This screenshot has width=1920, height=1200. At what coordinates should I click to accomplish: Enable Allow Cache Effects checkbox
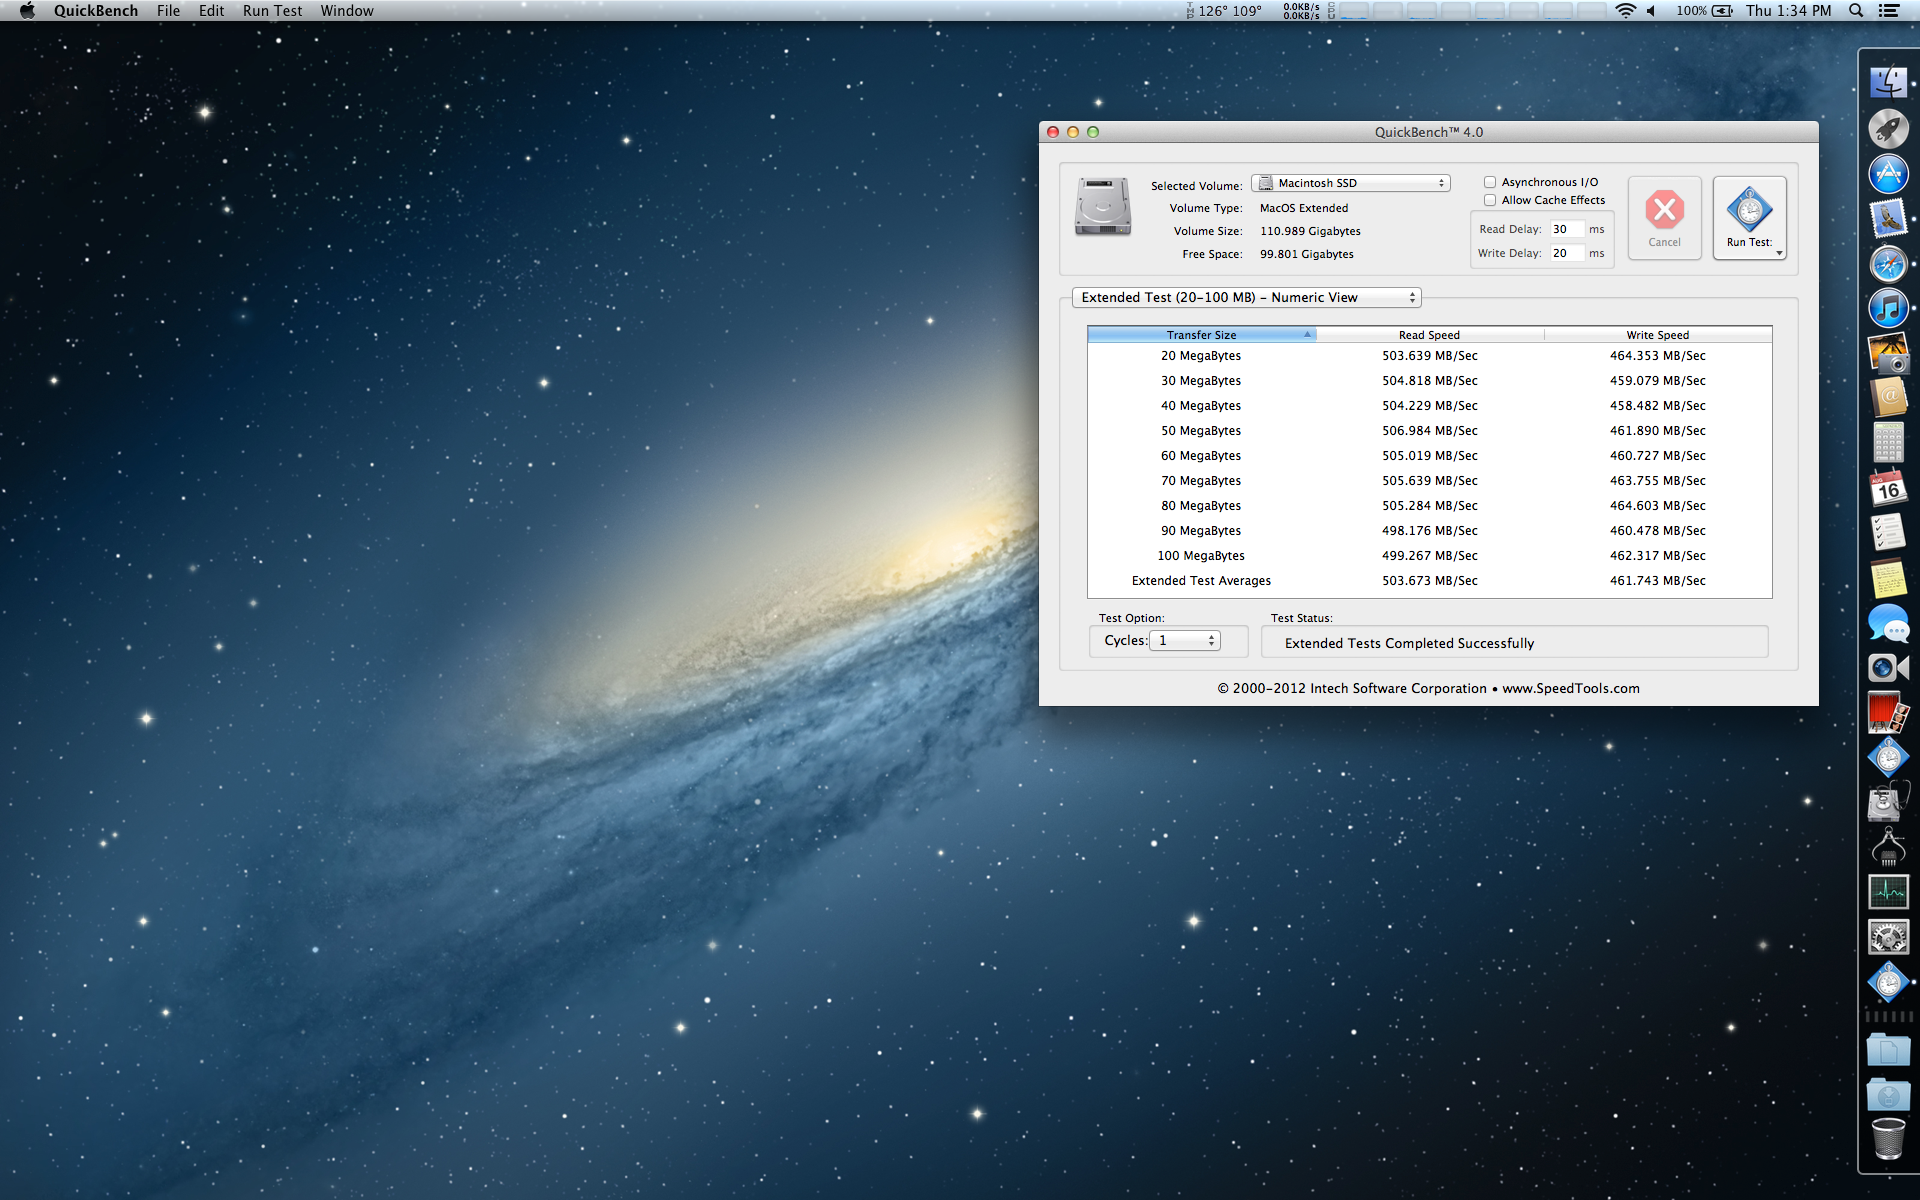[x=1490, y=200]
